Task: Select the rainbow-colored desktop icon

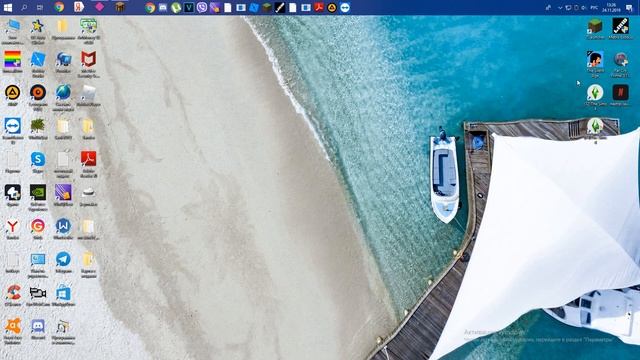Action: tap(13, 62)
